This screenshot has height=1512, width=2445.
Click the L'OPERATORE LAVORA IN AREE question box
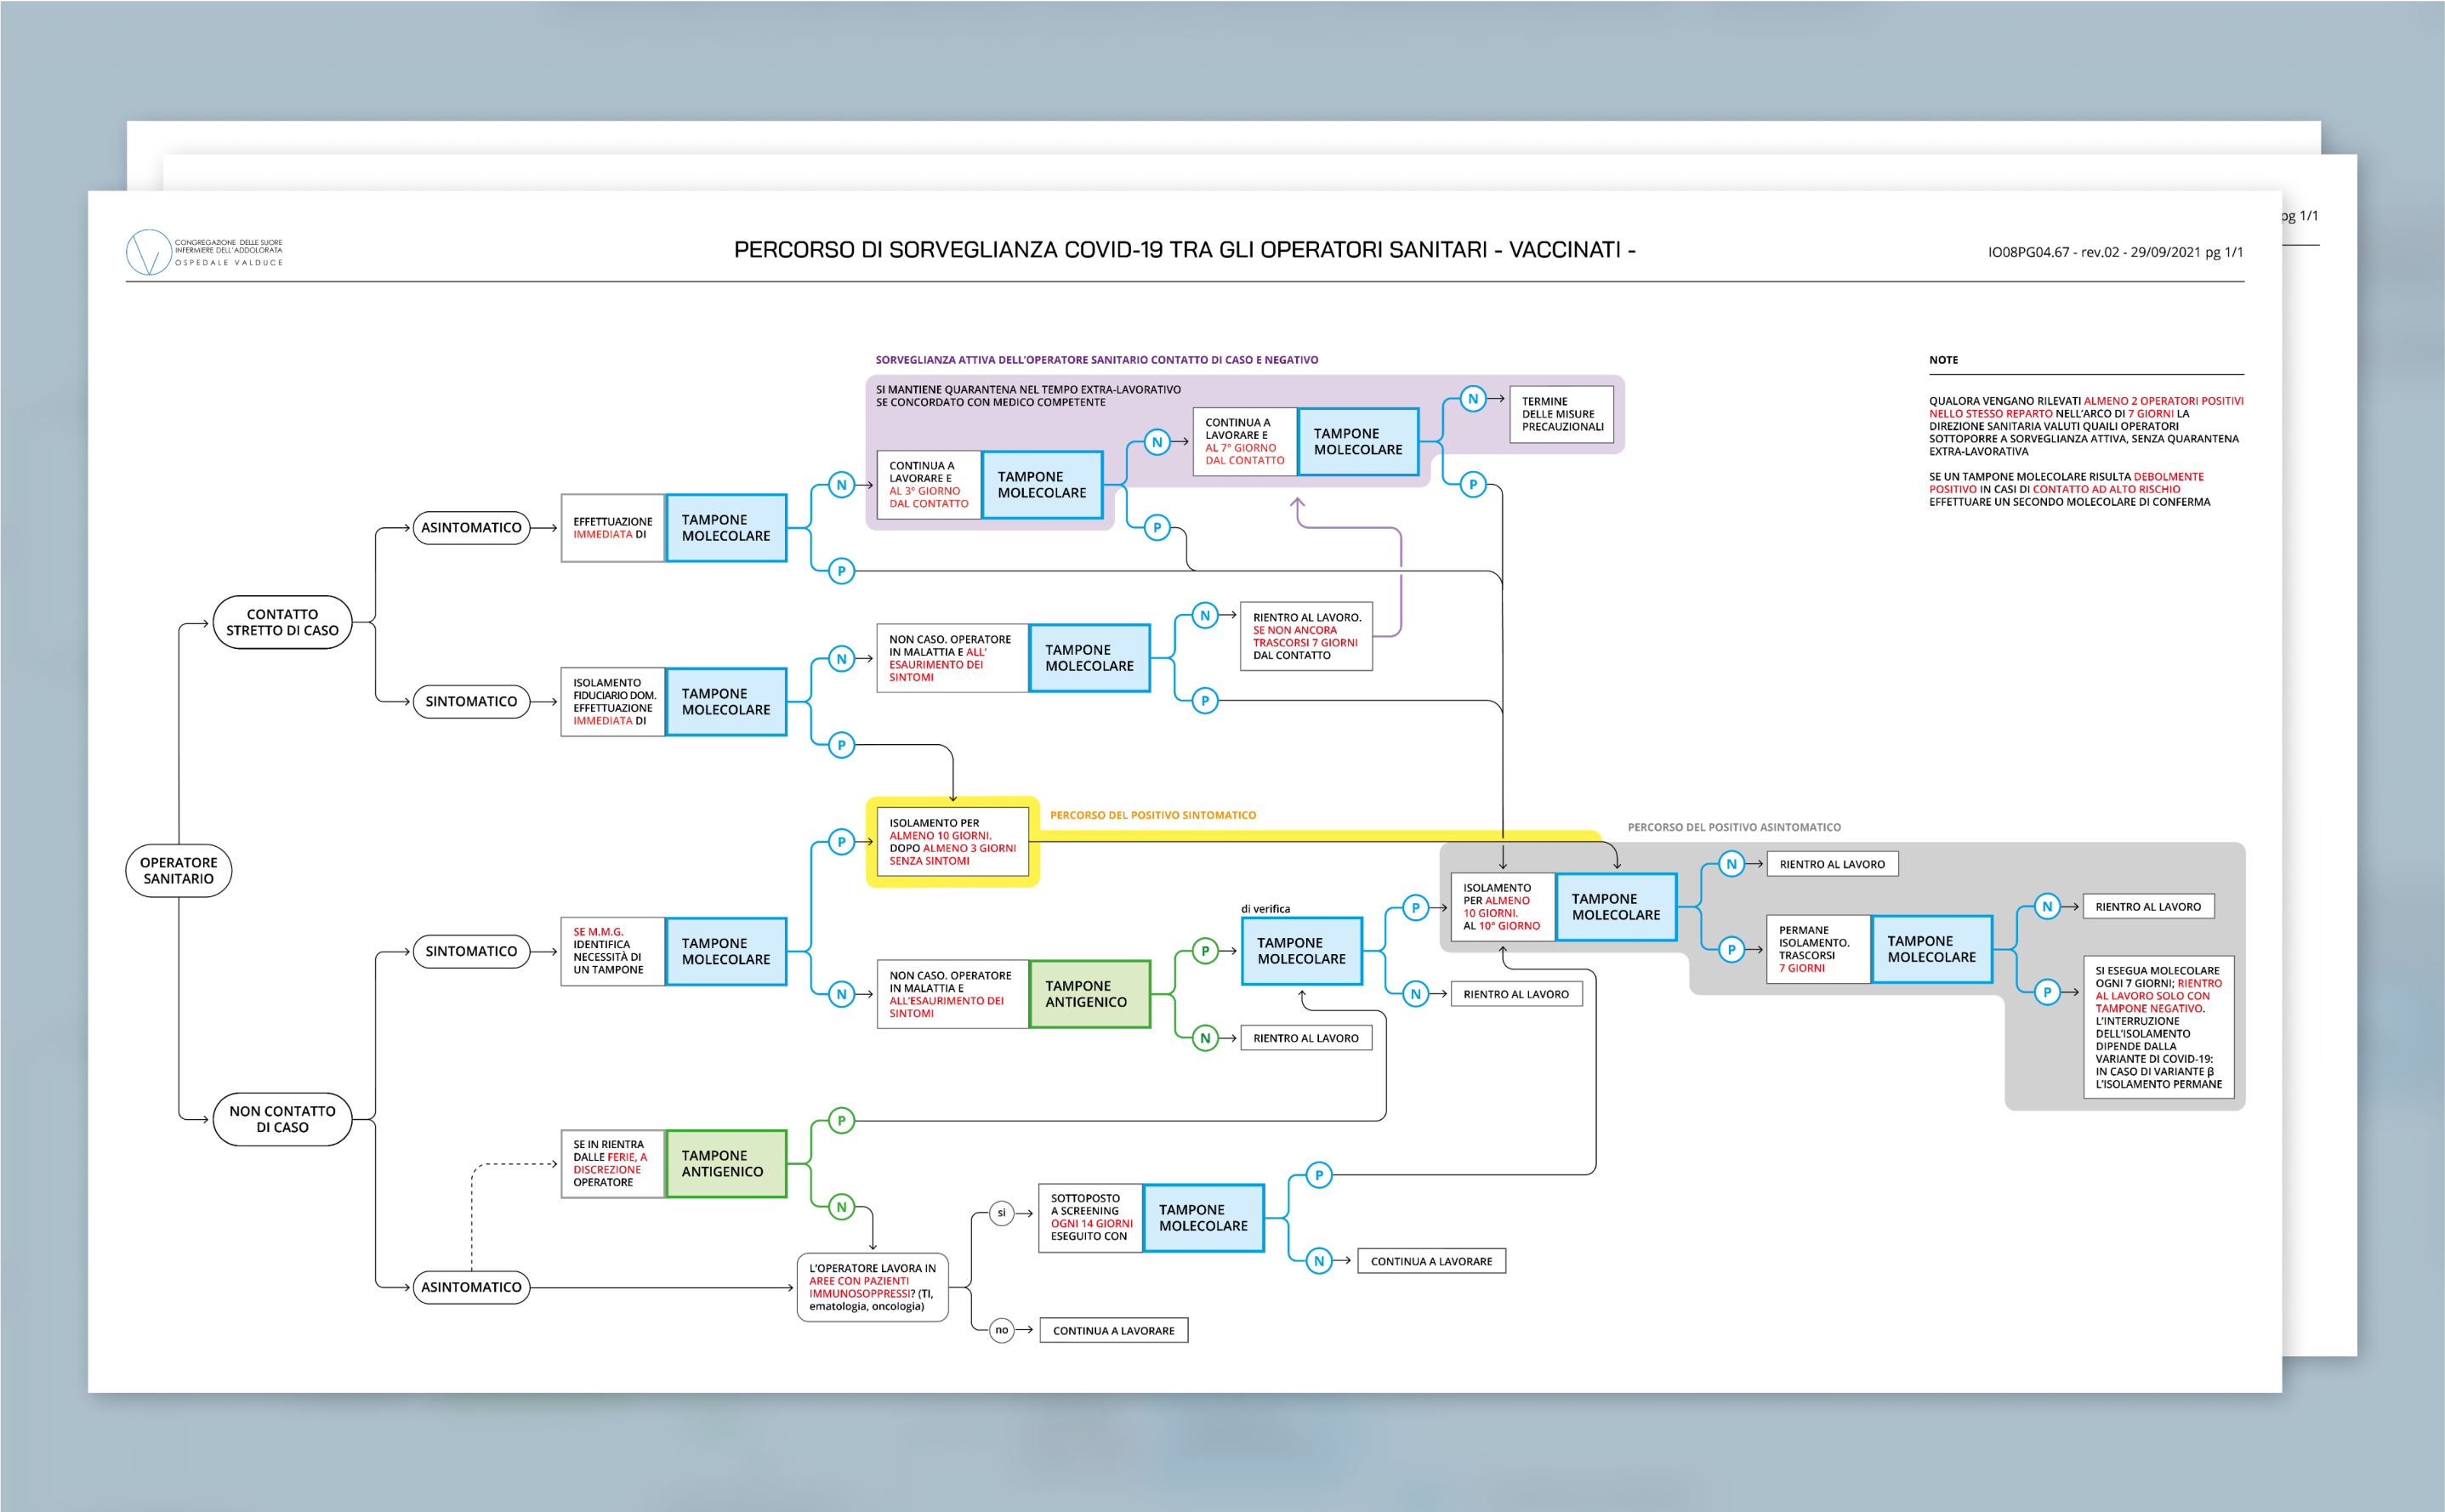[x=872, y=1287]
